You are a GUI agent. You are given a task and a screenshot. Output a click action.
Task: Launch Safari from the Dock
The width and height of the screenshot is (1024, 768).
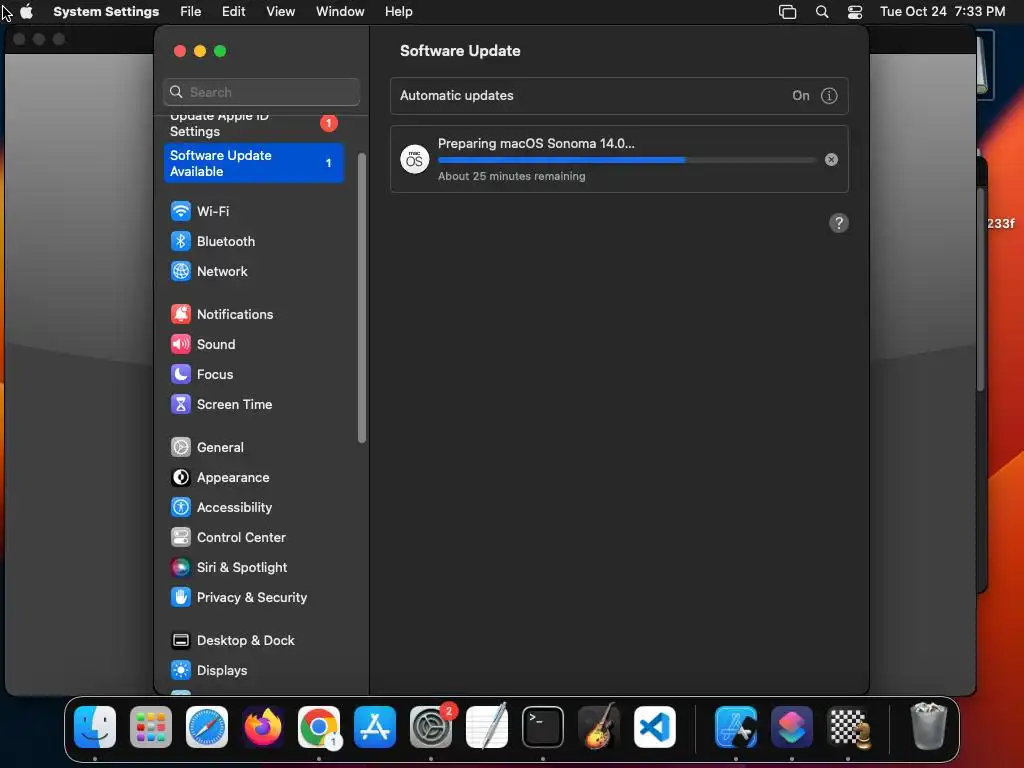coord(207,727)
